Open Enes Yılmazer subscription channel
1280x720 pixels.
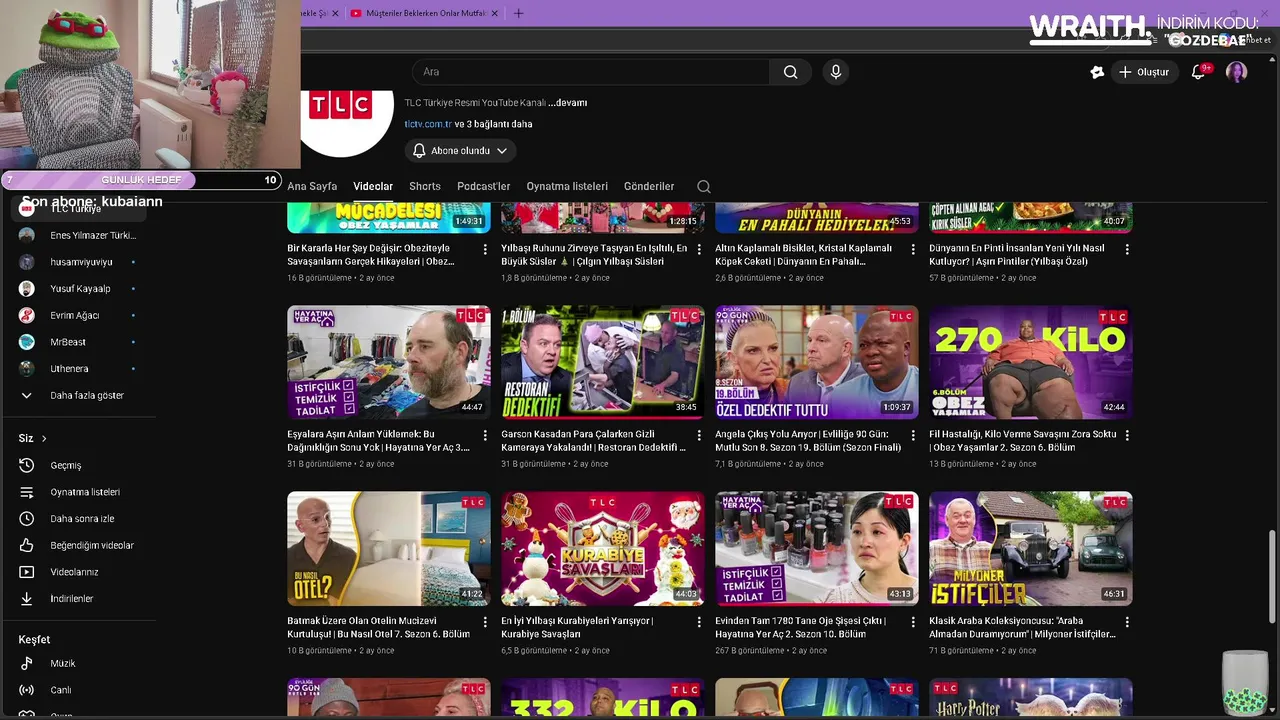pyautogui.click(x=78, y=235)
